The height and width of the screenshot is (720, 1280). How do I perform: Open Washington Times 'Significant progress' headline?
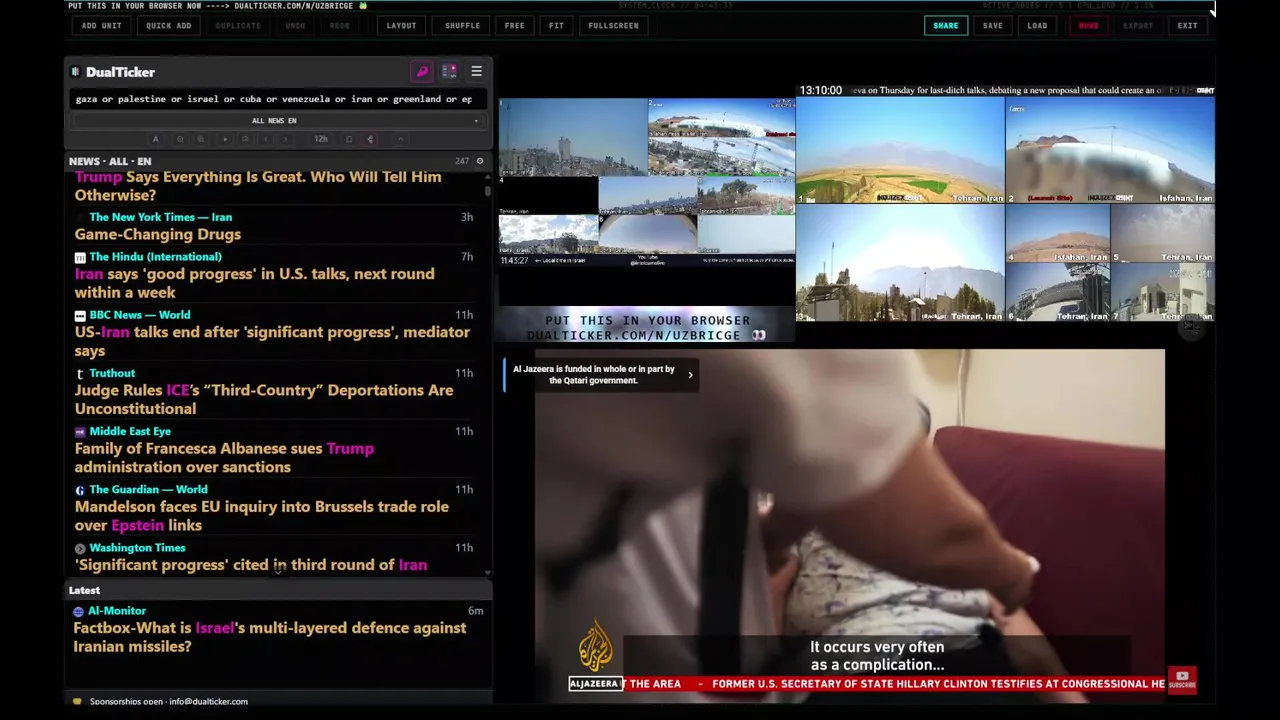[x=250, y=565]
